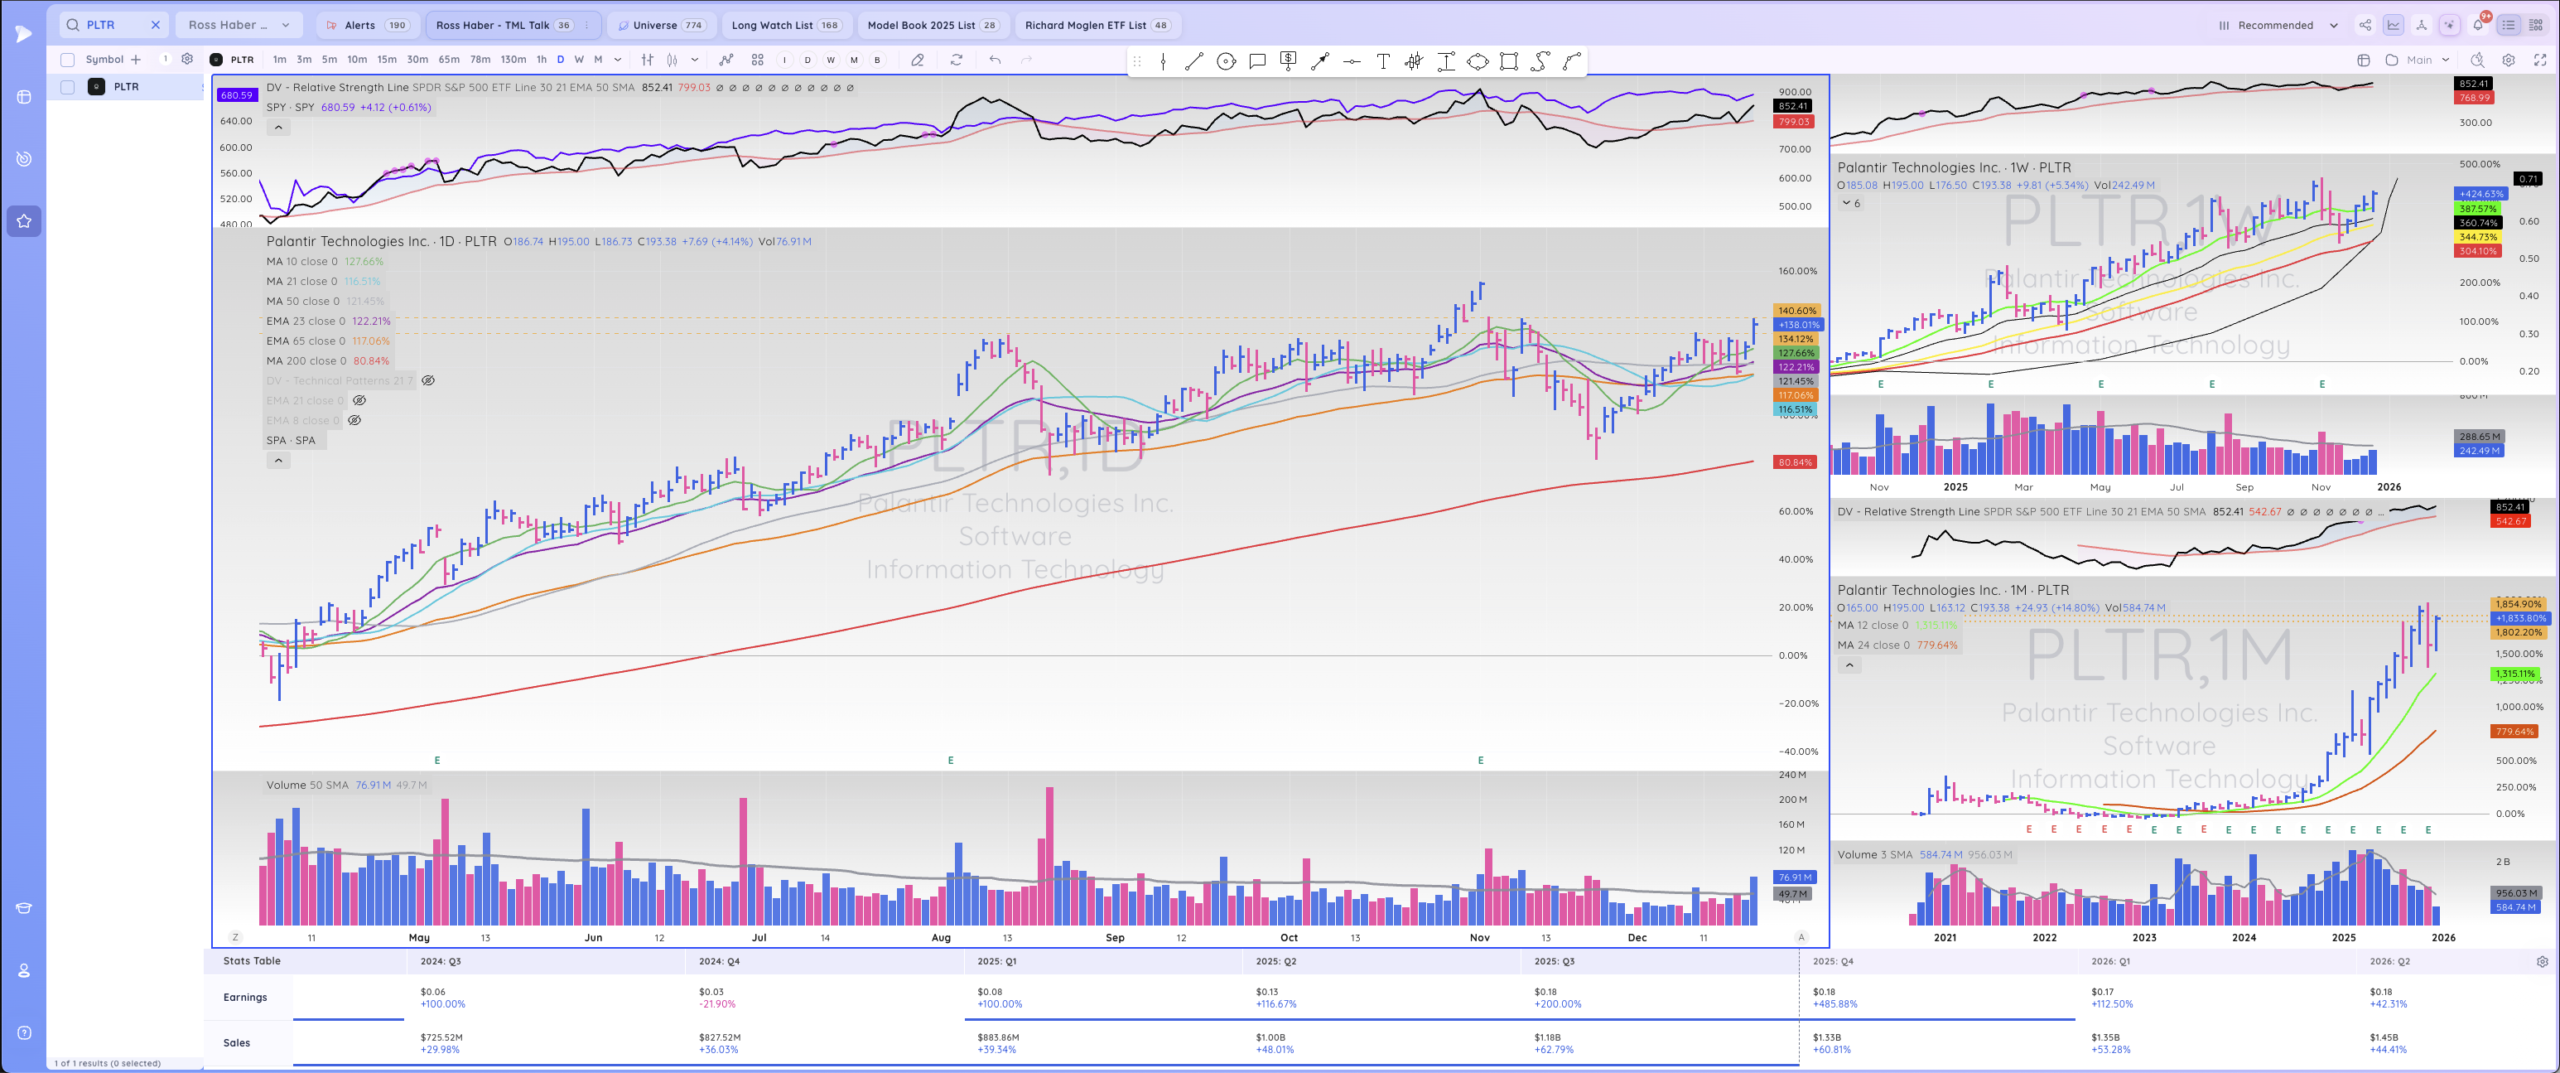Clear the PLTR symbol search field
2560x1073 pixels.
pyautogui.click(x=155, y=25)
